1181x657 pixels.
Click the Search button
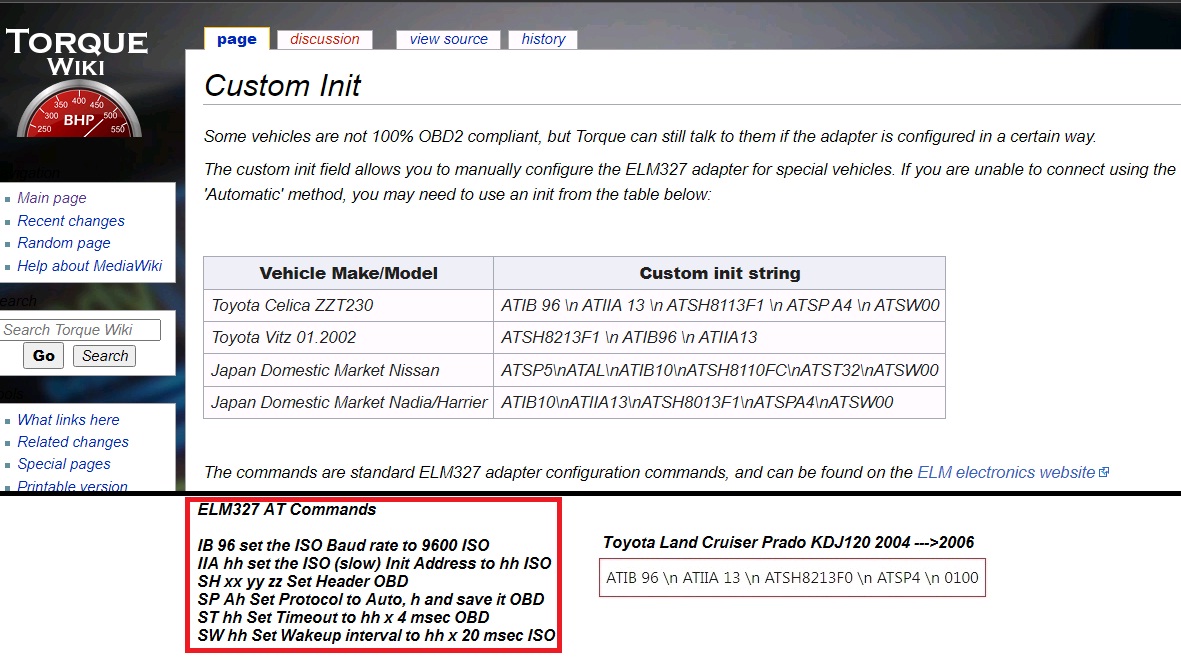coord(105,356)
